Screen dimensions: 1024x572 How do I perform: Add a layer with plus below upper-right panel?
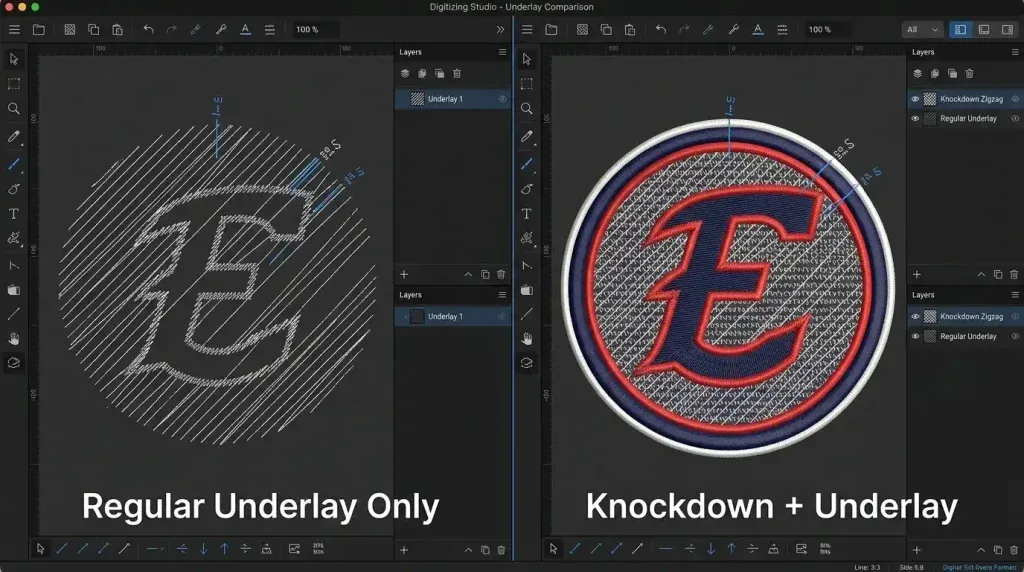coord(917,275)
